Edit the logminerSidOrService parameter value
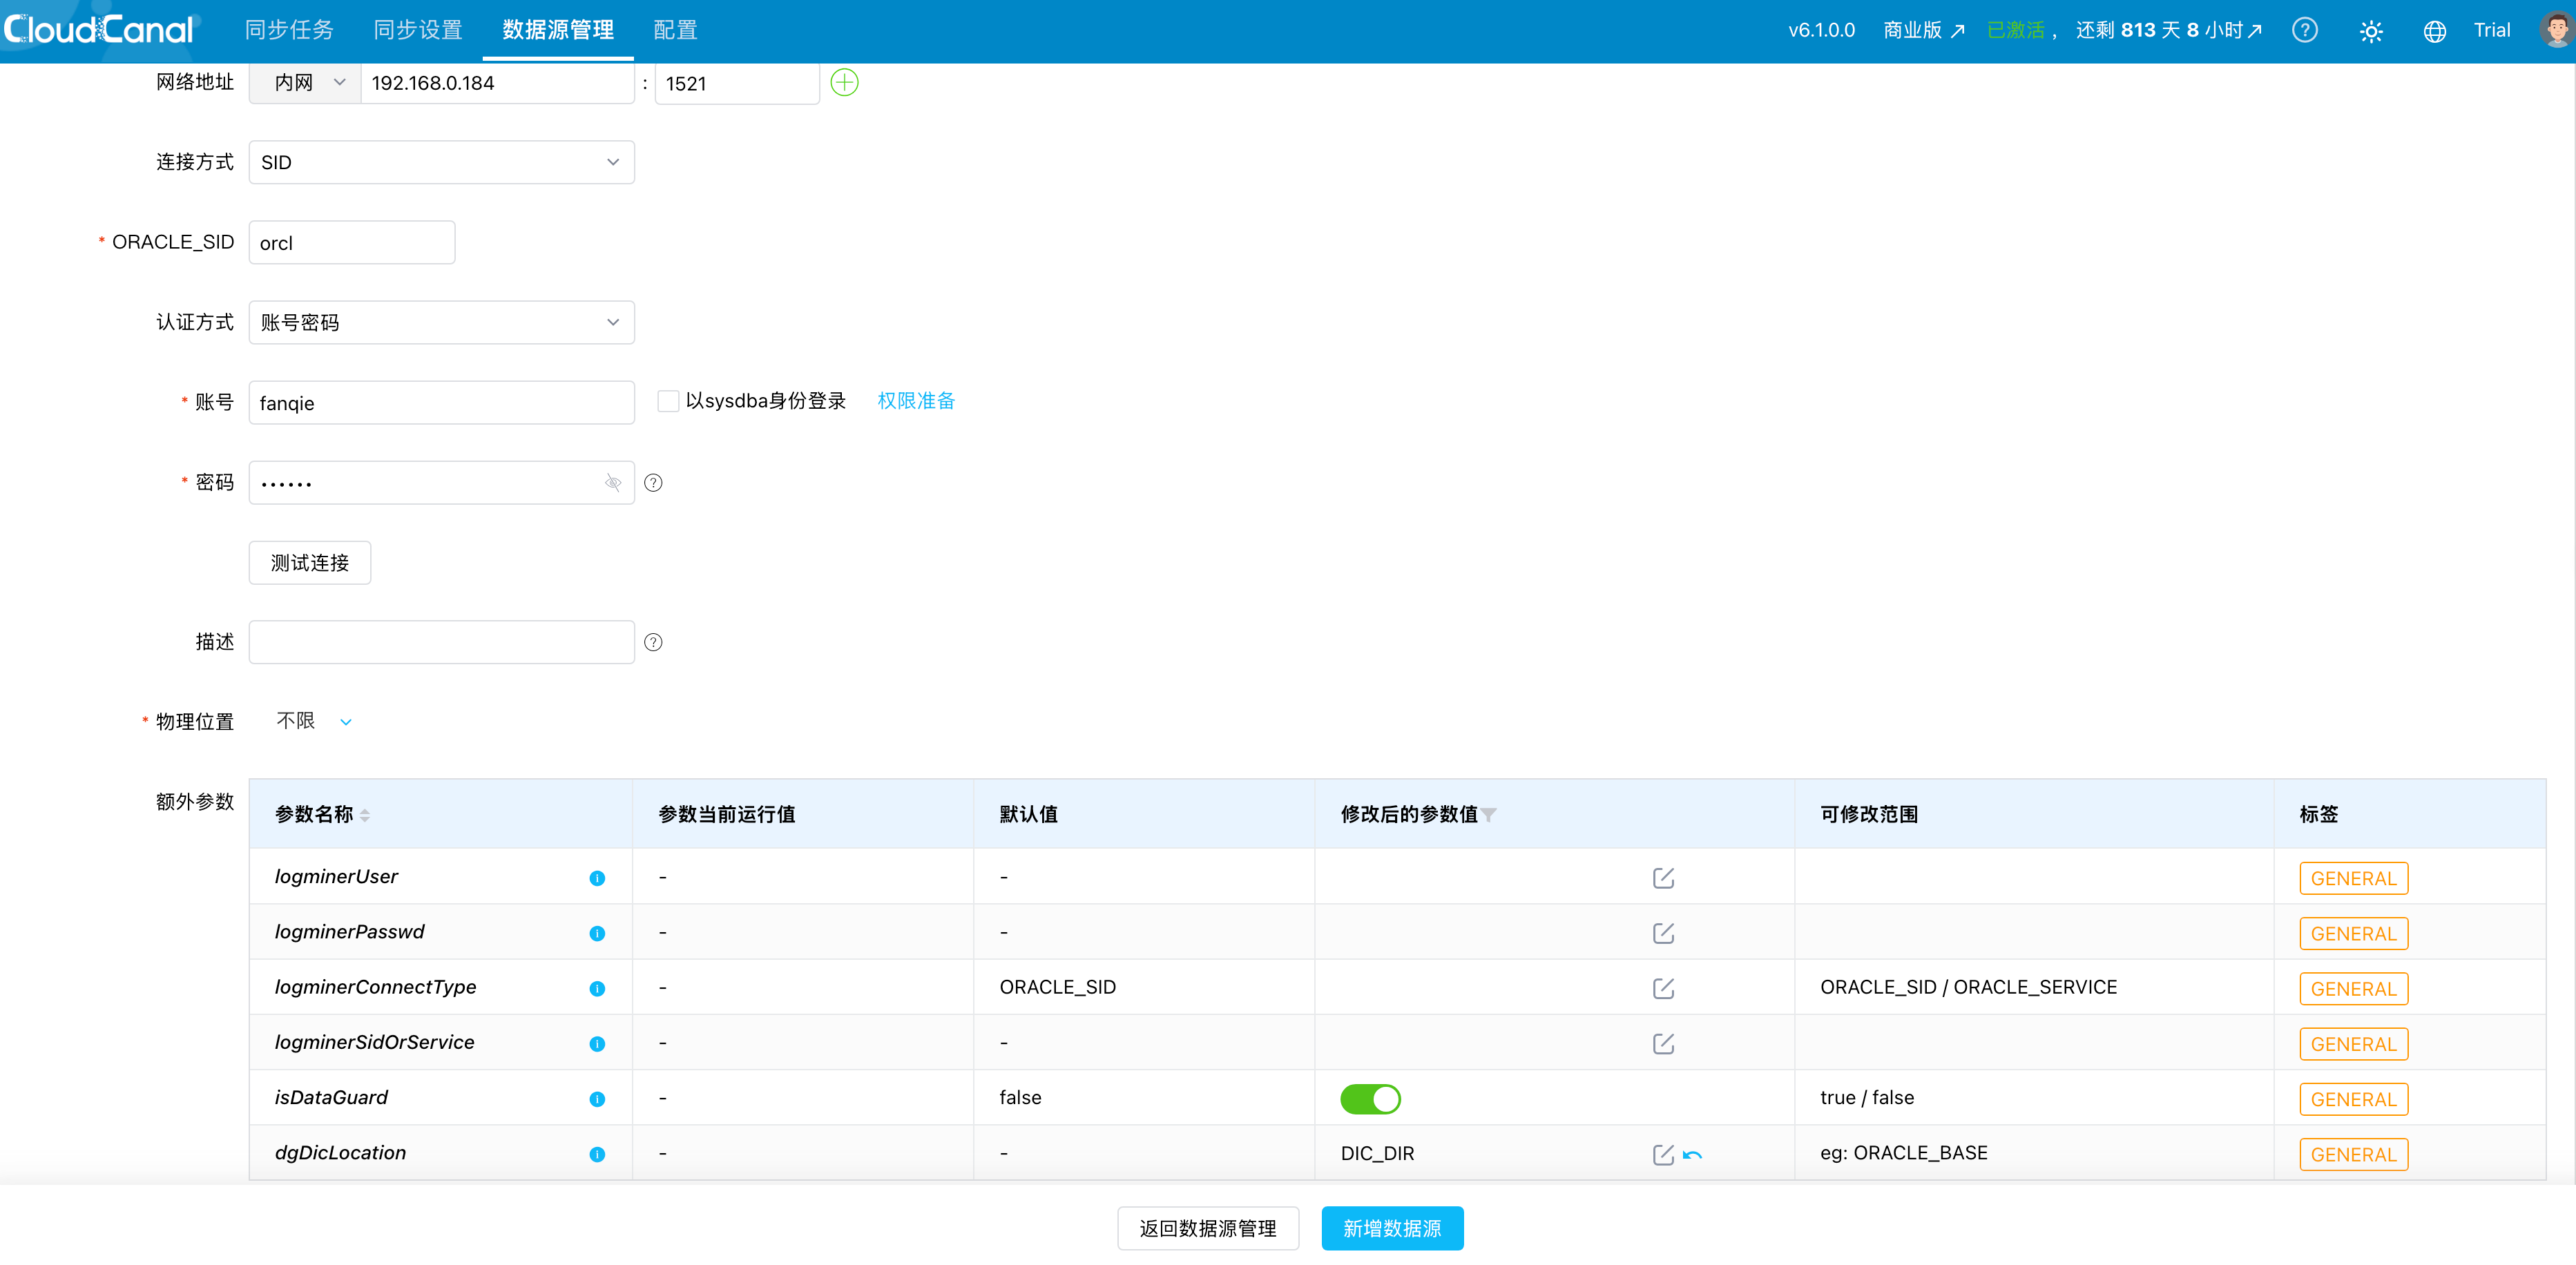This screenshot has height=1265, width=2576. [1663, 1043]
